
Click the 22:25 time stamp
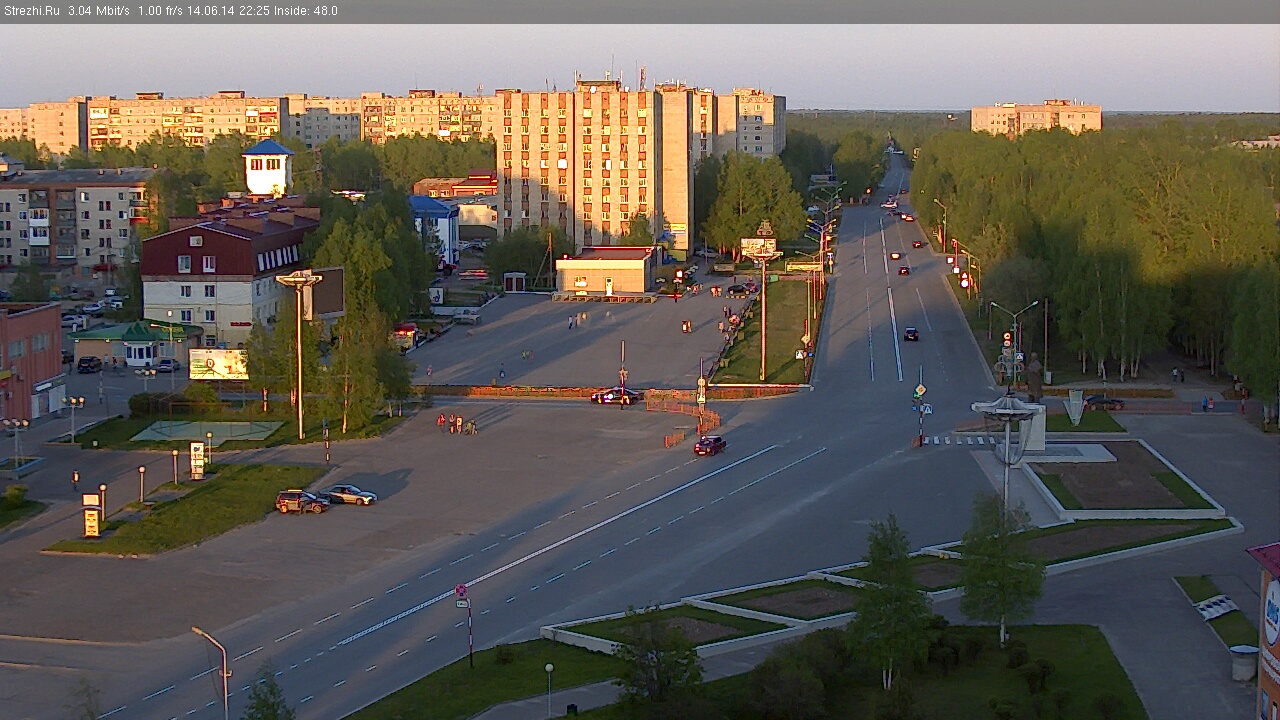click(x=256, y=11)
